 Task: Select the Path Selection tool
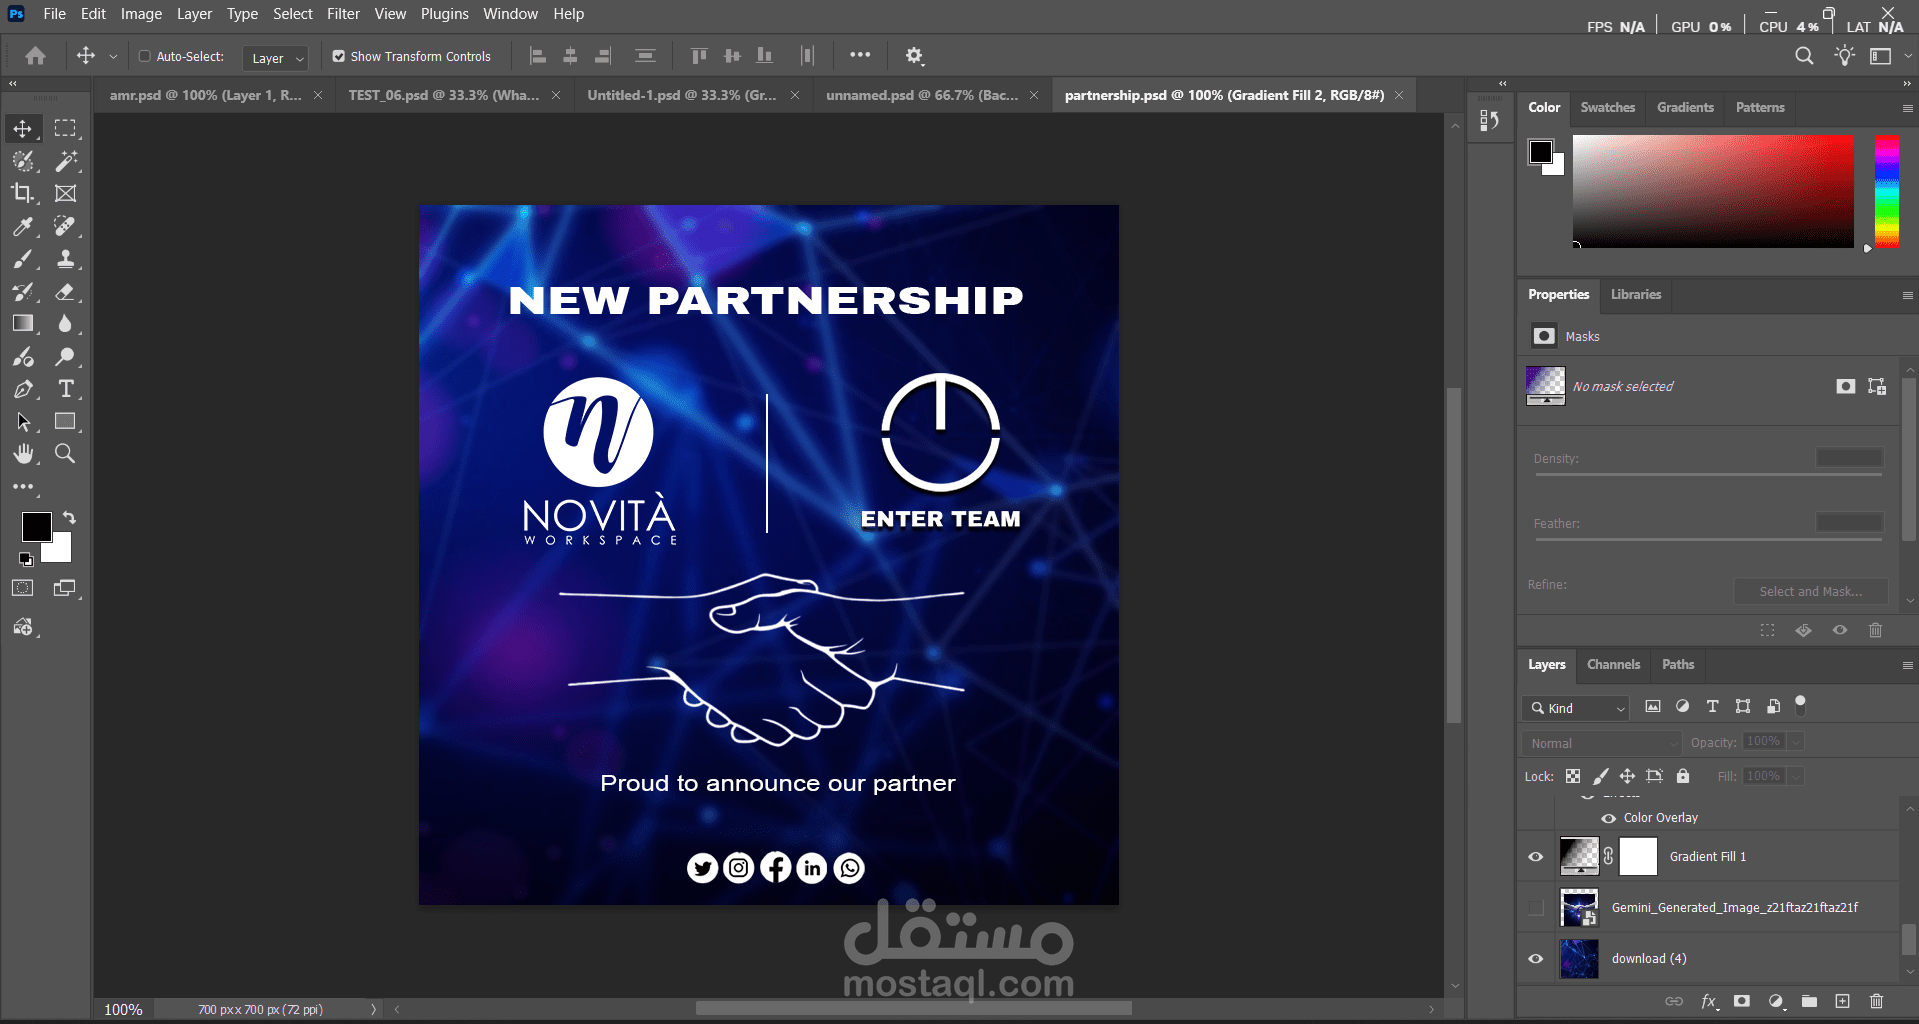pyautogui.click(x=23, y=421)
